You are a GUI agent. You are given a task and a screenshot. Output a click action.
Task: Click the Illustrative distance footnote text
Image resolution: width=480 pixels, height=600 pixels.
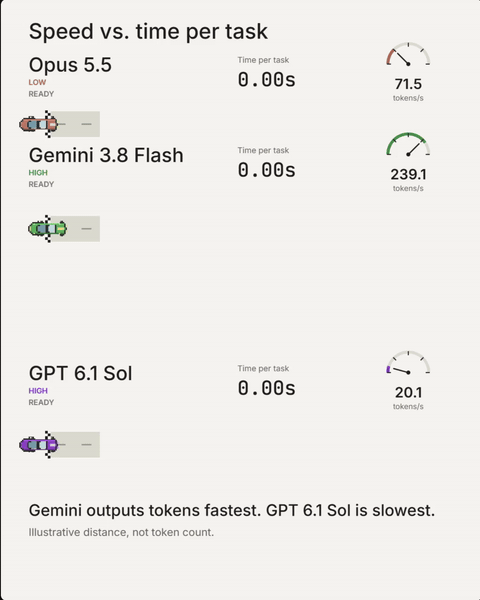[x=121, y=532]
